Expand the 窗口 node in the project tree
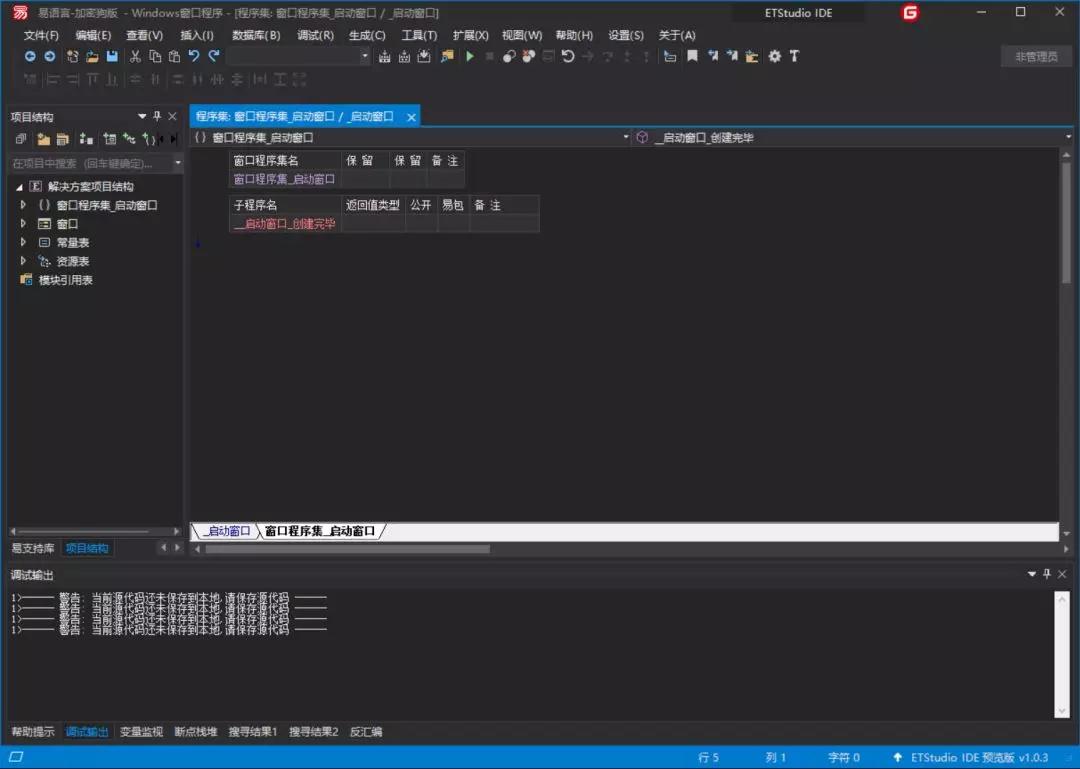The image size is (1080, 769). click(x=22, y=223)
